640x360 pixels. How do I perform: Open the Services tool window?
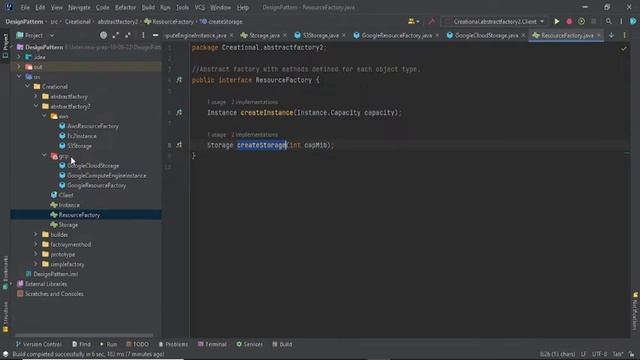click(249, 344)
